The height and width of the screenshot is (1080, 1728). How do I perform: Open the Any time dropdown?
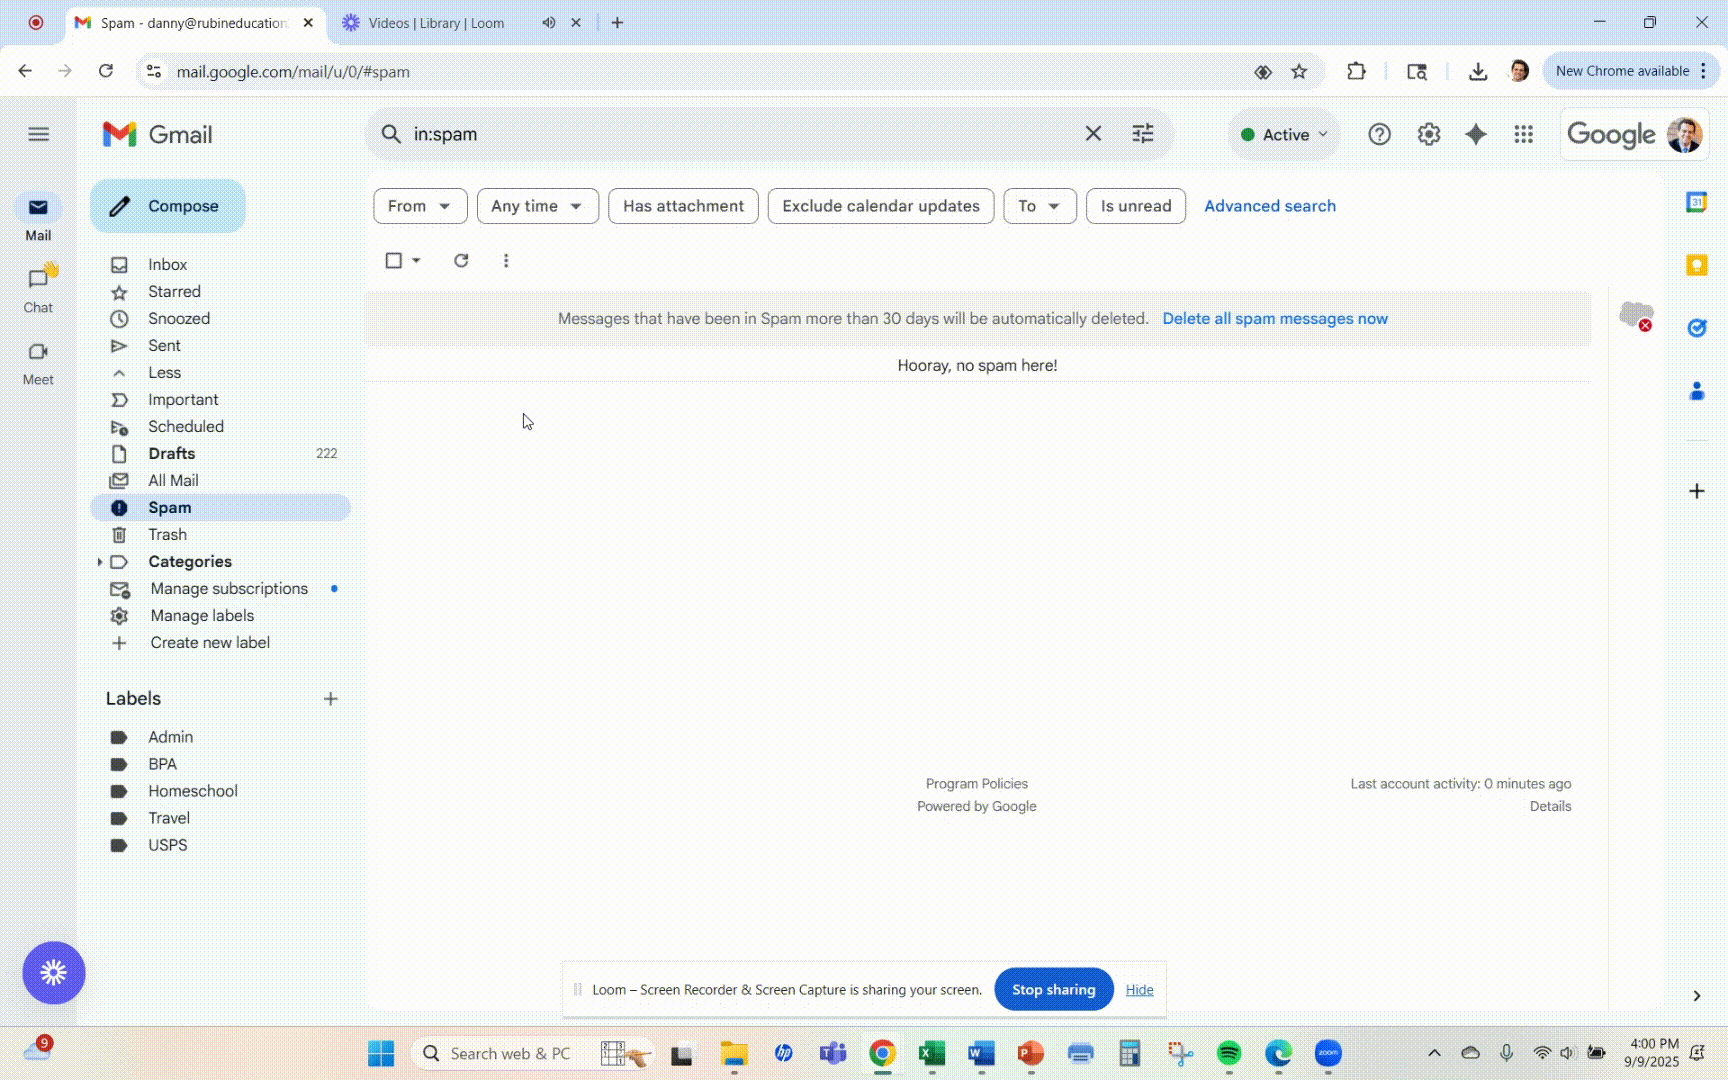(x=537, y=206)
